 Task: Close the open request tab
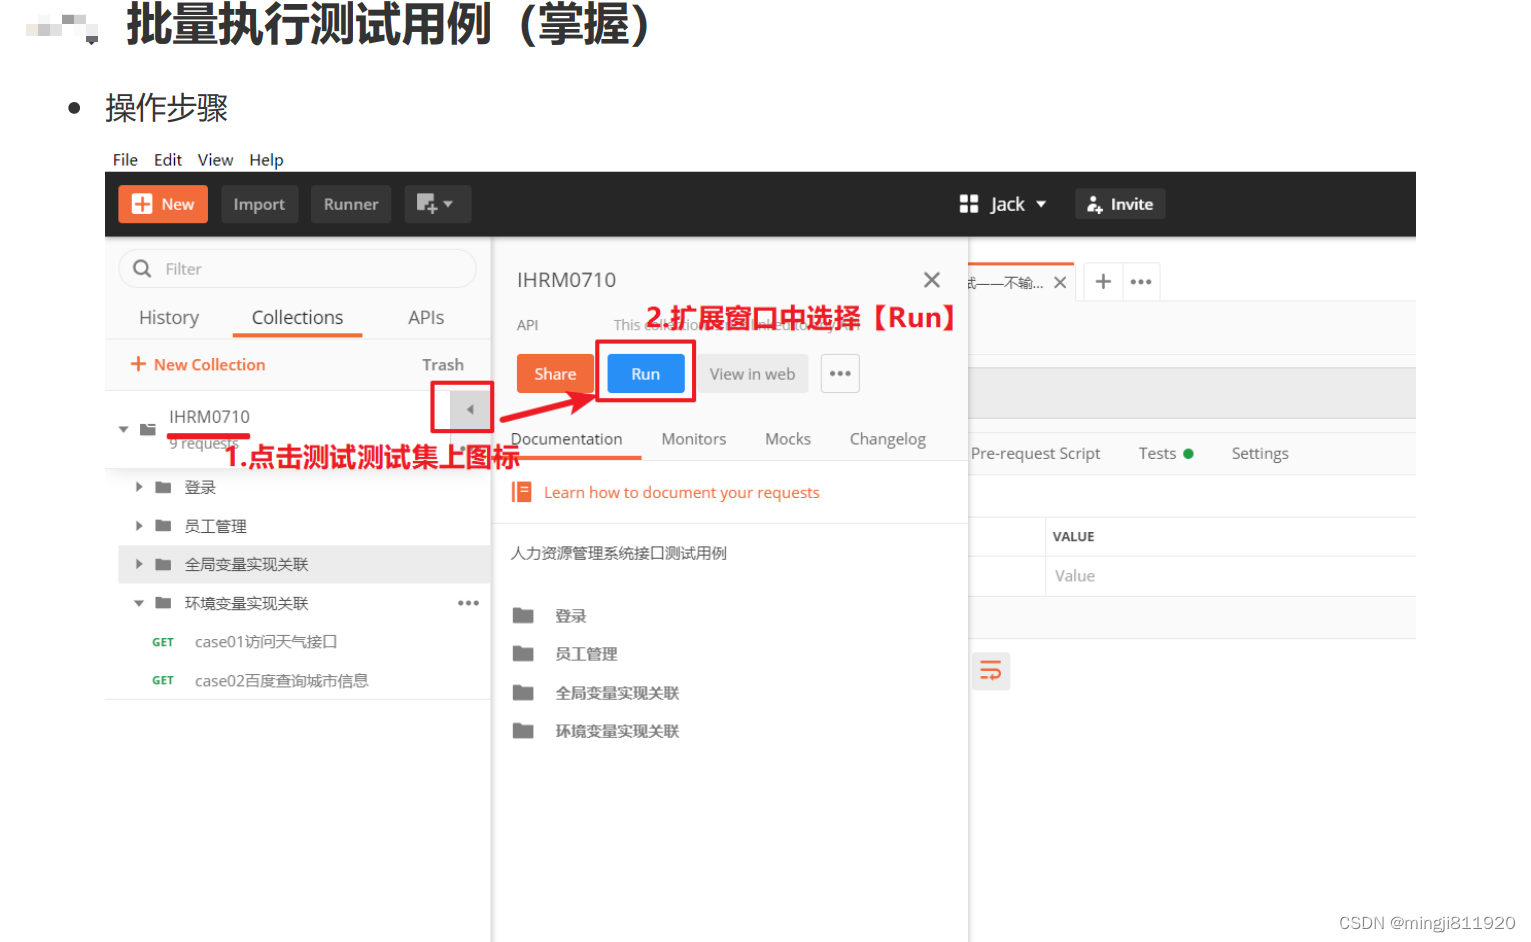pyautogui.click(x=1060, y=283)
